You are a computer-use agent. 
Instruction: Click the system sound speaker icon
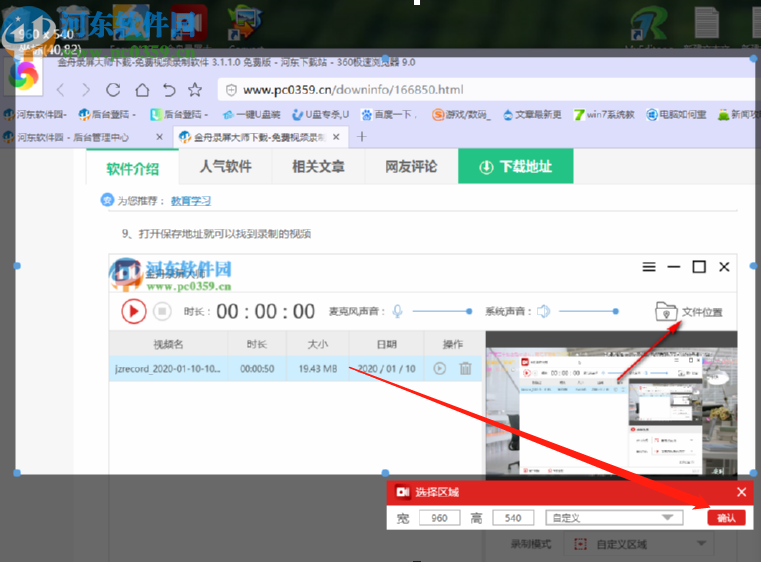[x=543, y=311]
